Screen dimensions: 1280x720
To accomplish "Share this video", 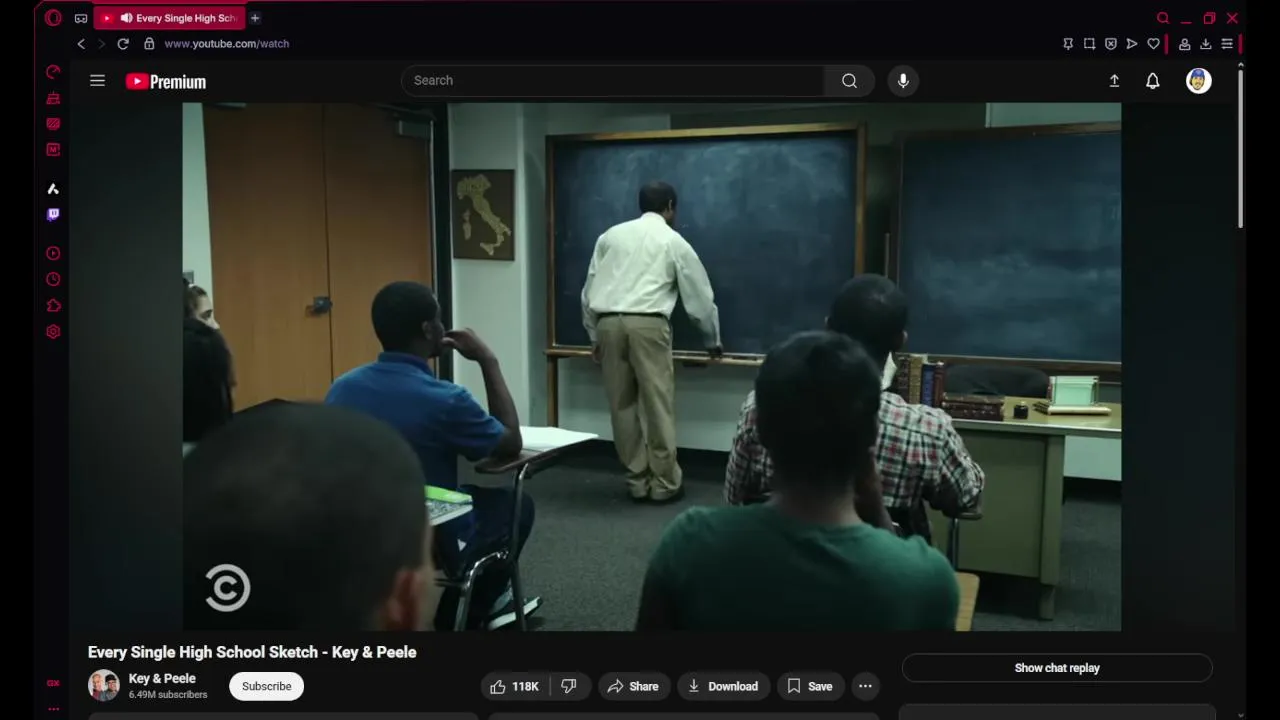I will 633,686.
